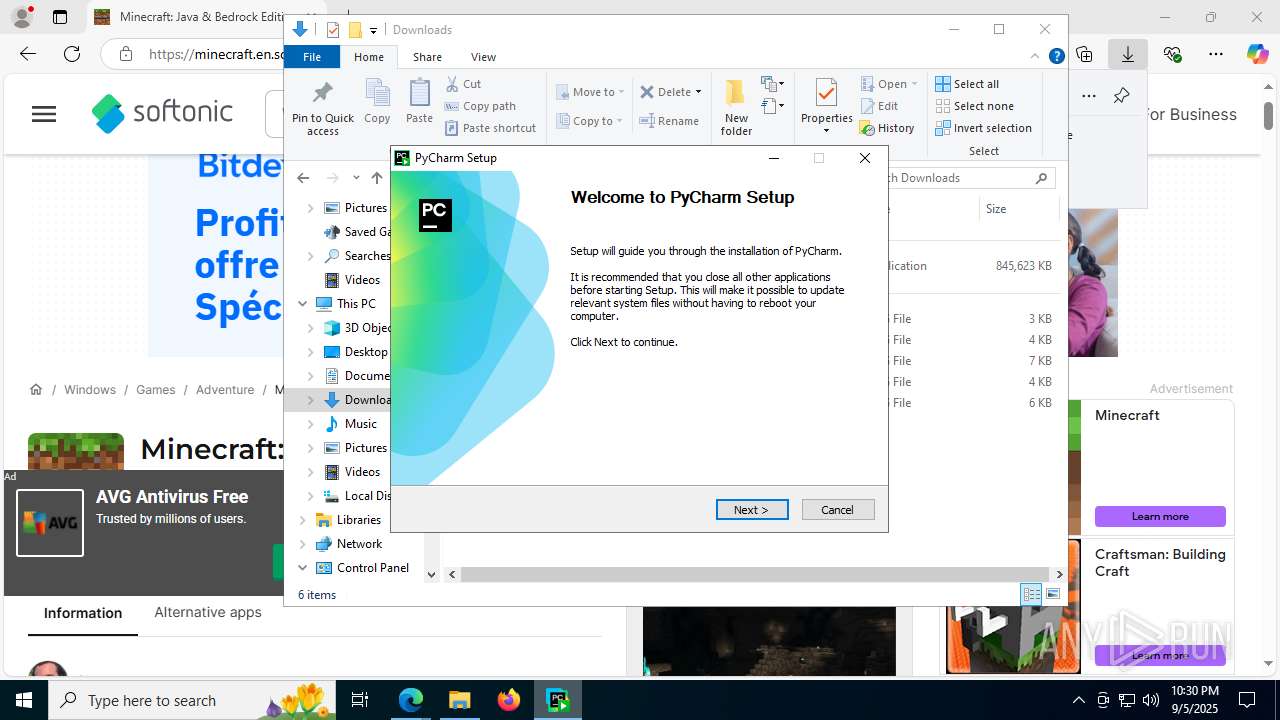Click the navigation pane scroll-down arrow

[x=432, y=574]
